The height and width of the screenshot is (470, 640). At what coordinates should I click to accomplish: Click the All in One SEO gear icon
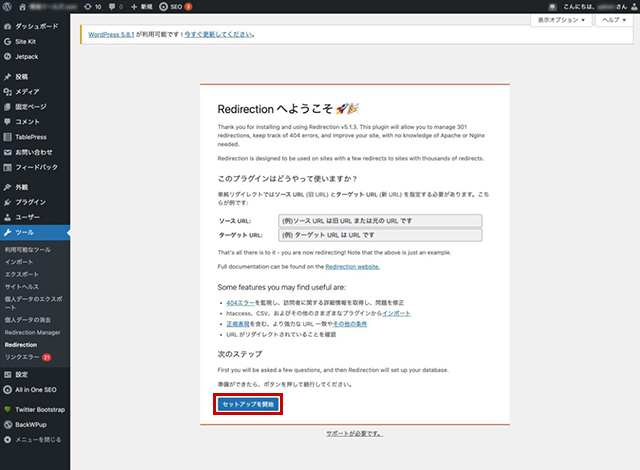coord(7,390)
